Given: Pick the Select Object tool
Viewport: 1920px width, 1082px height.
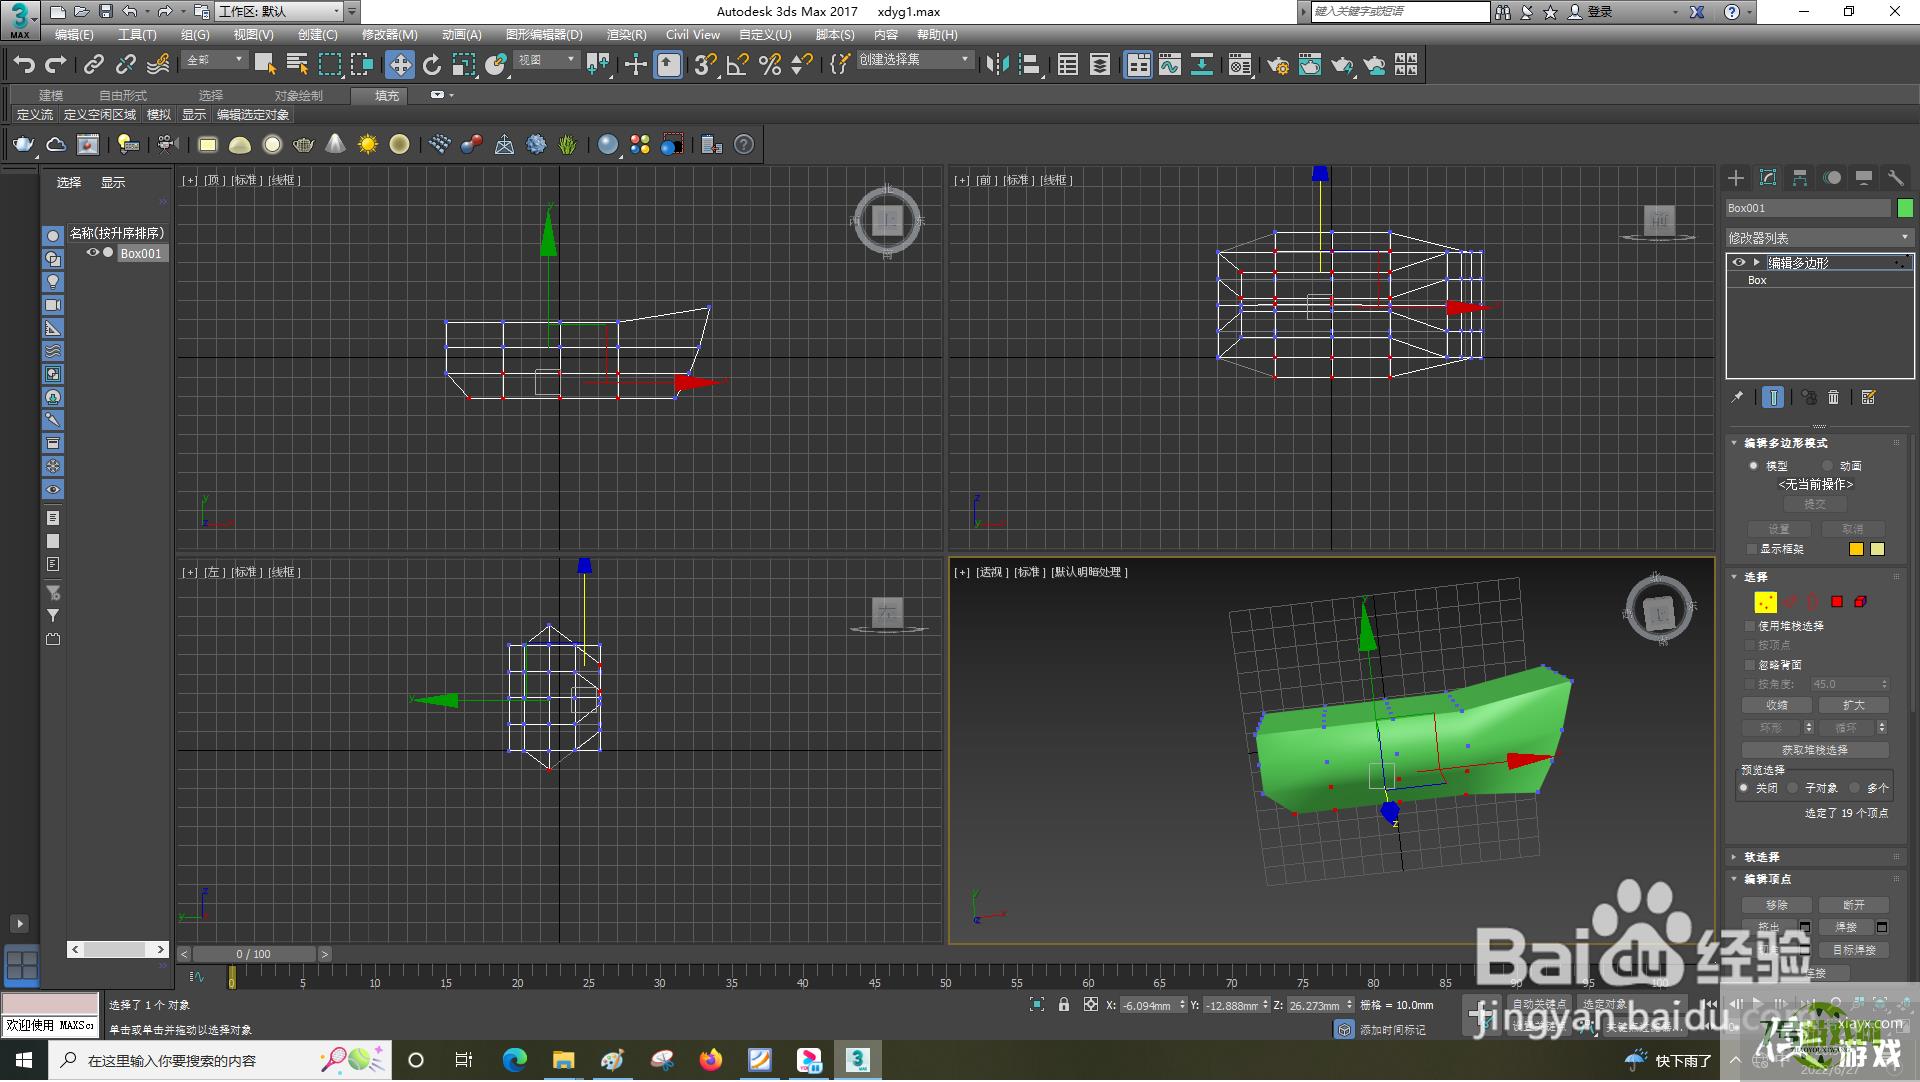Looking at the screenshot, I should click(x=265, y=65).
